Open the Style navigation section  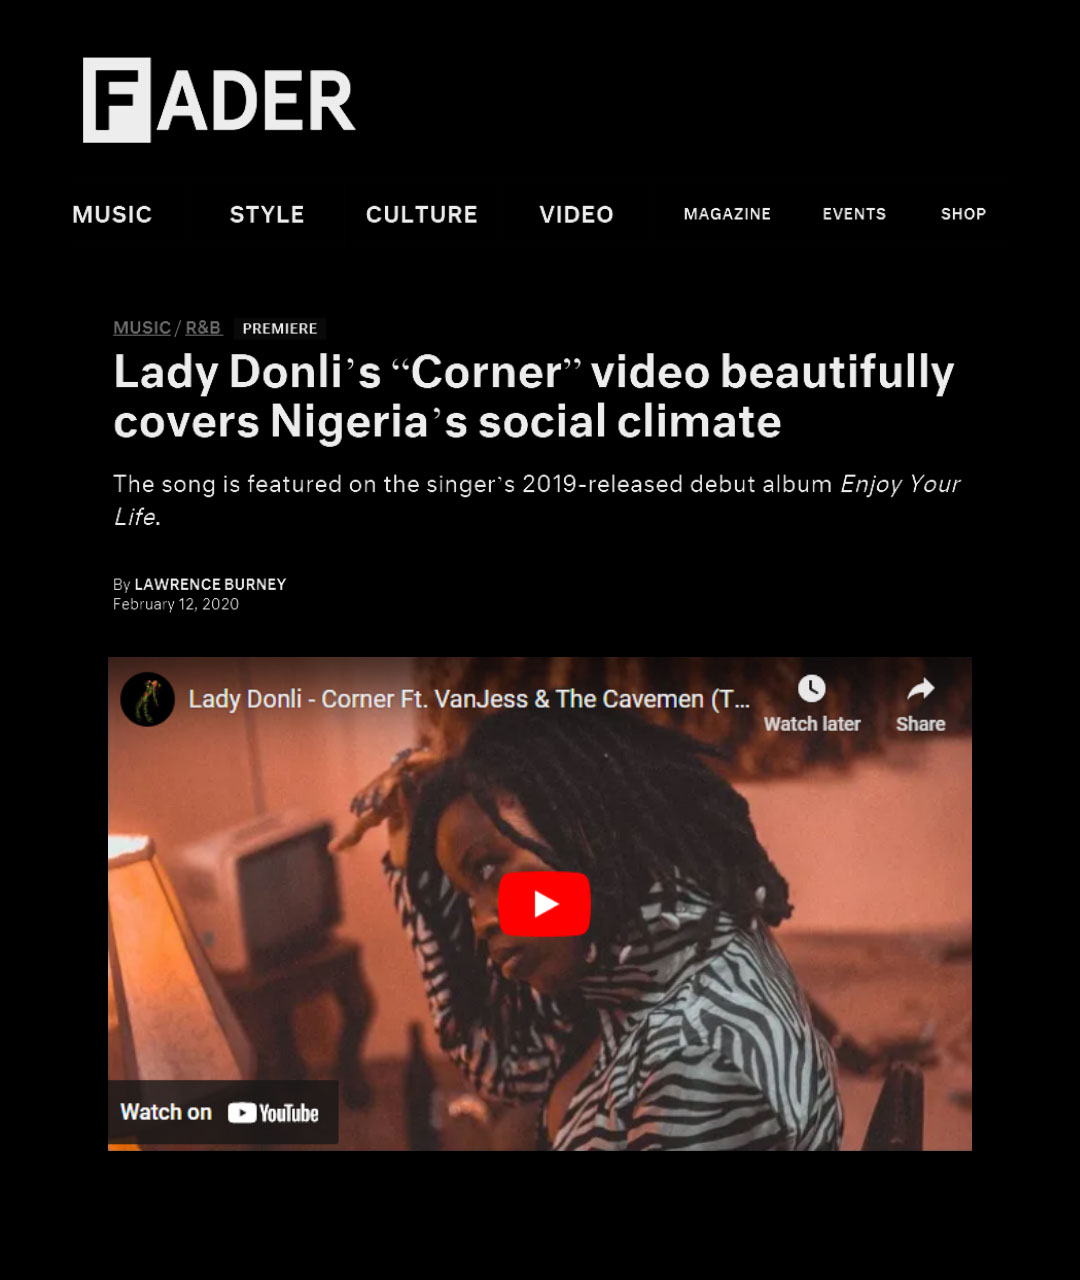[x=267, y=215]
